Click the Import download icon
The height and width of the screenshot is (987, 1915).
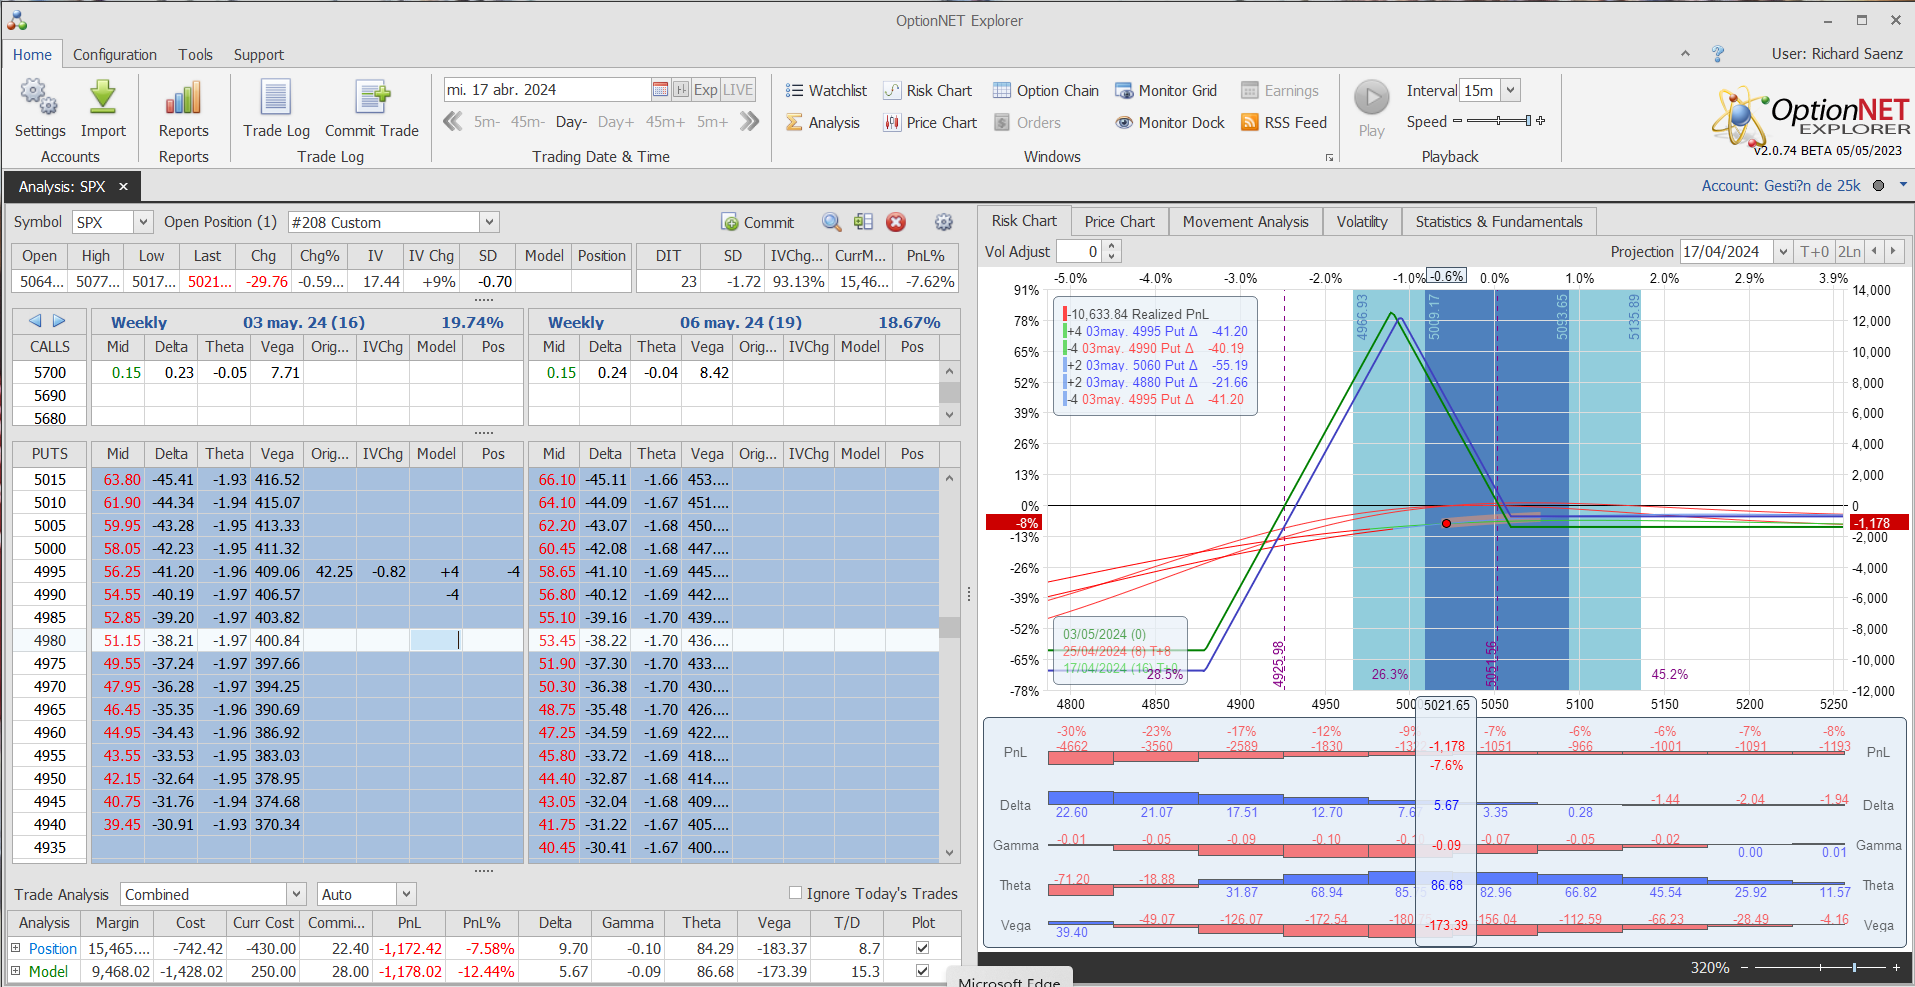103,99
